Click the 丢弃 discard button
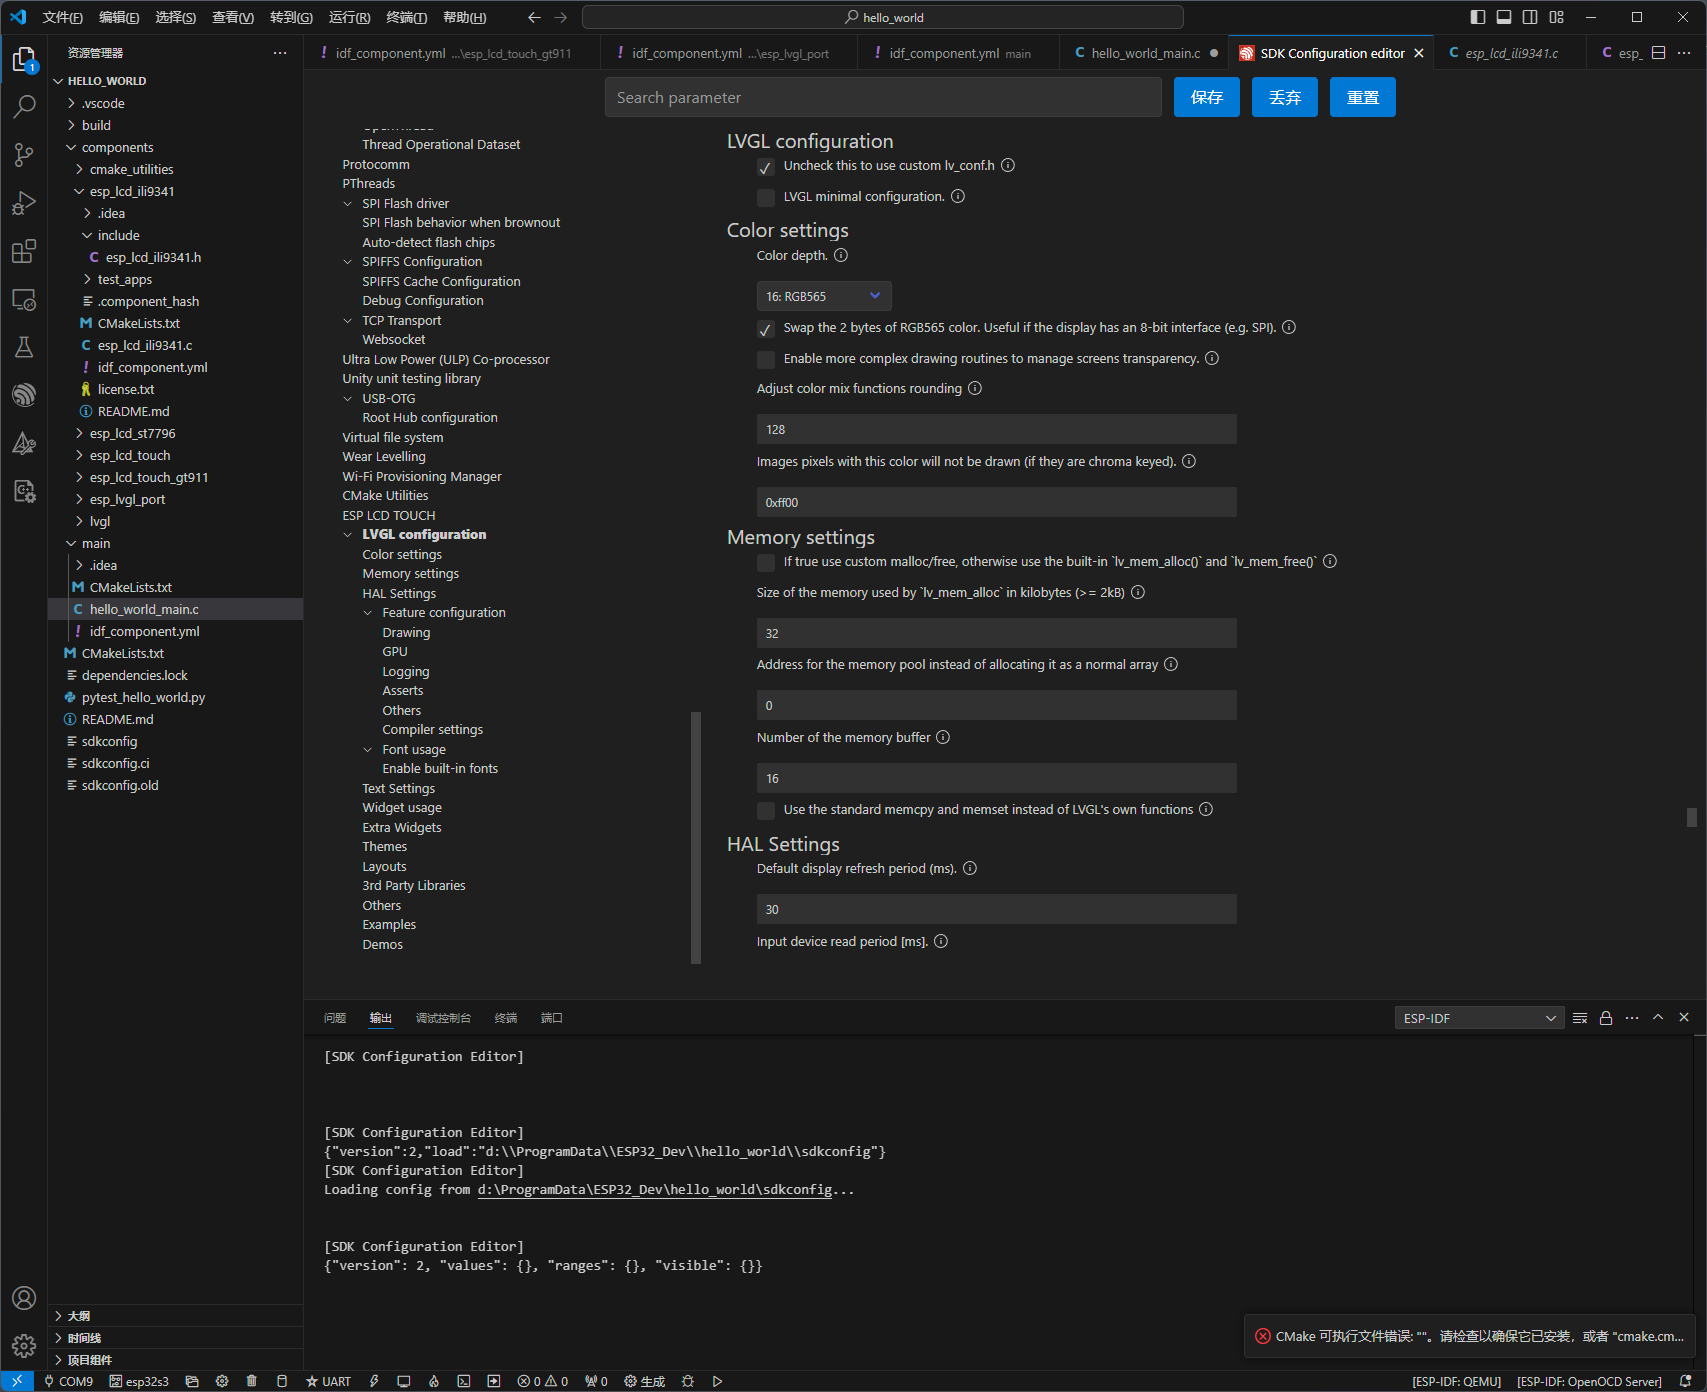 pos(1285,97)
